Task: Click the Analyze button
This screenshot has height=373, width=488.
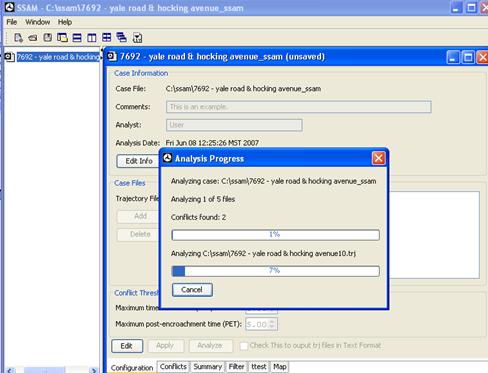Action: tap(210, 346)
